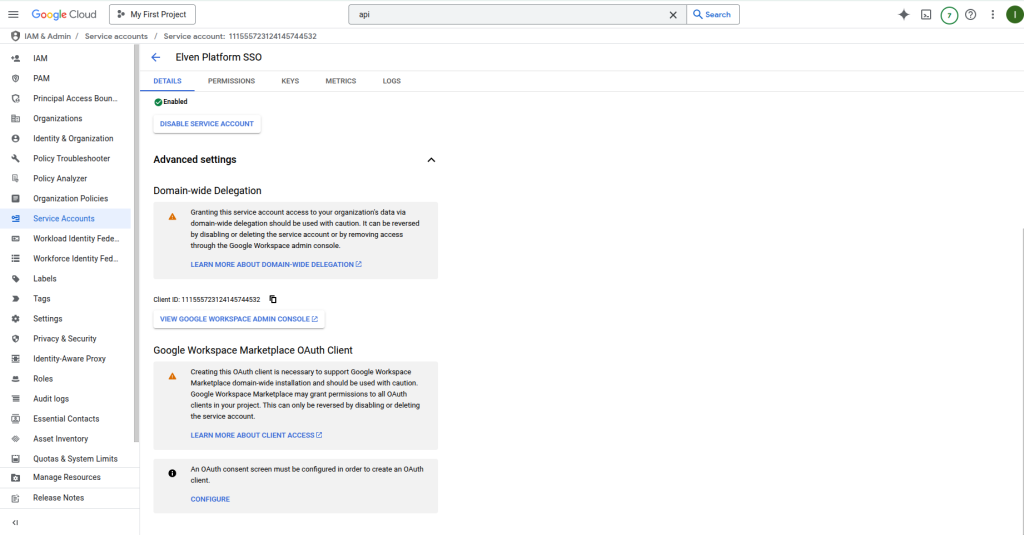The height and width of the screenshot is (535, 1024).
Task: Switch to the Details tab
Action: click(x=167, y=81)
